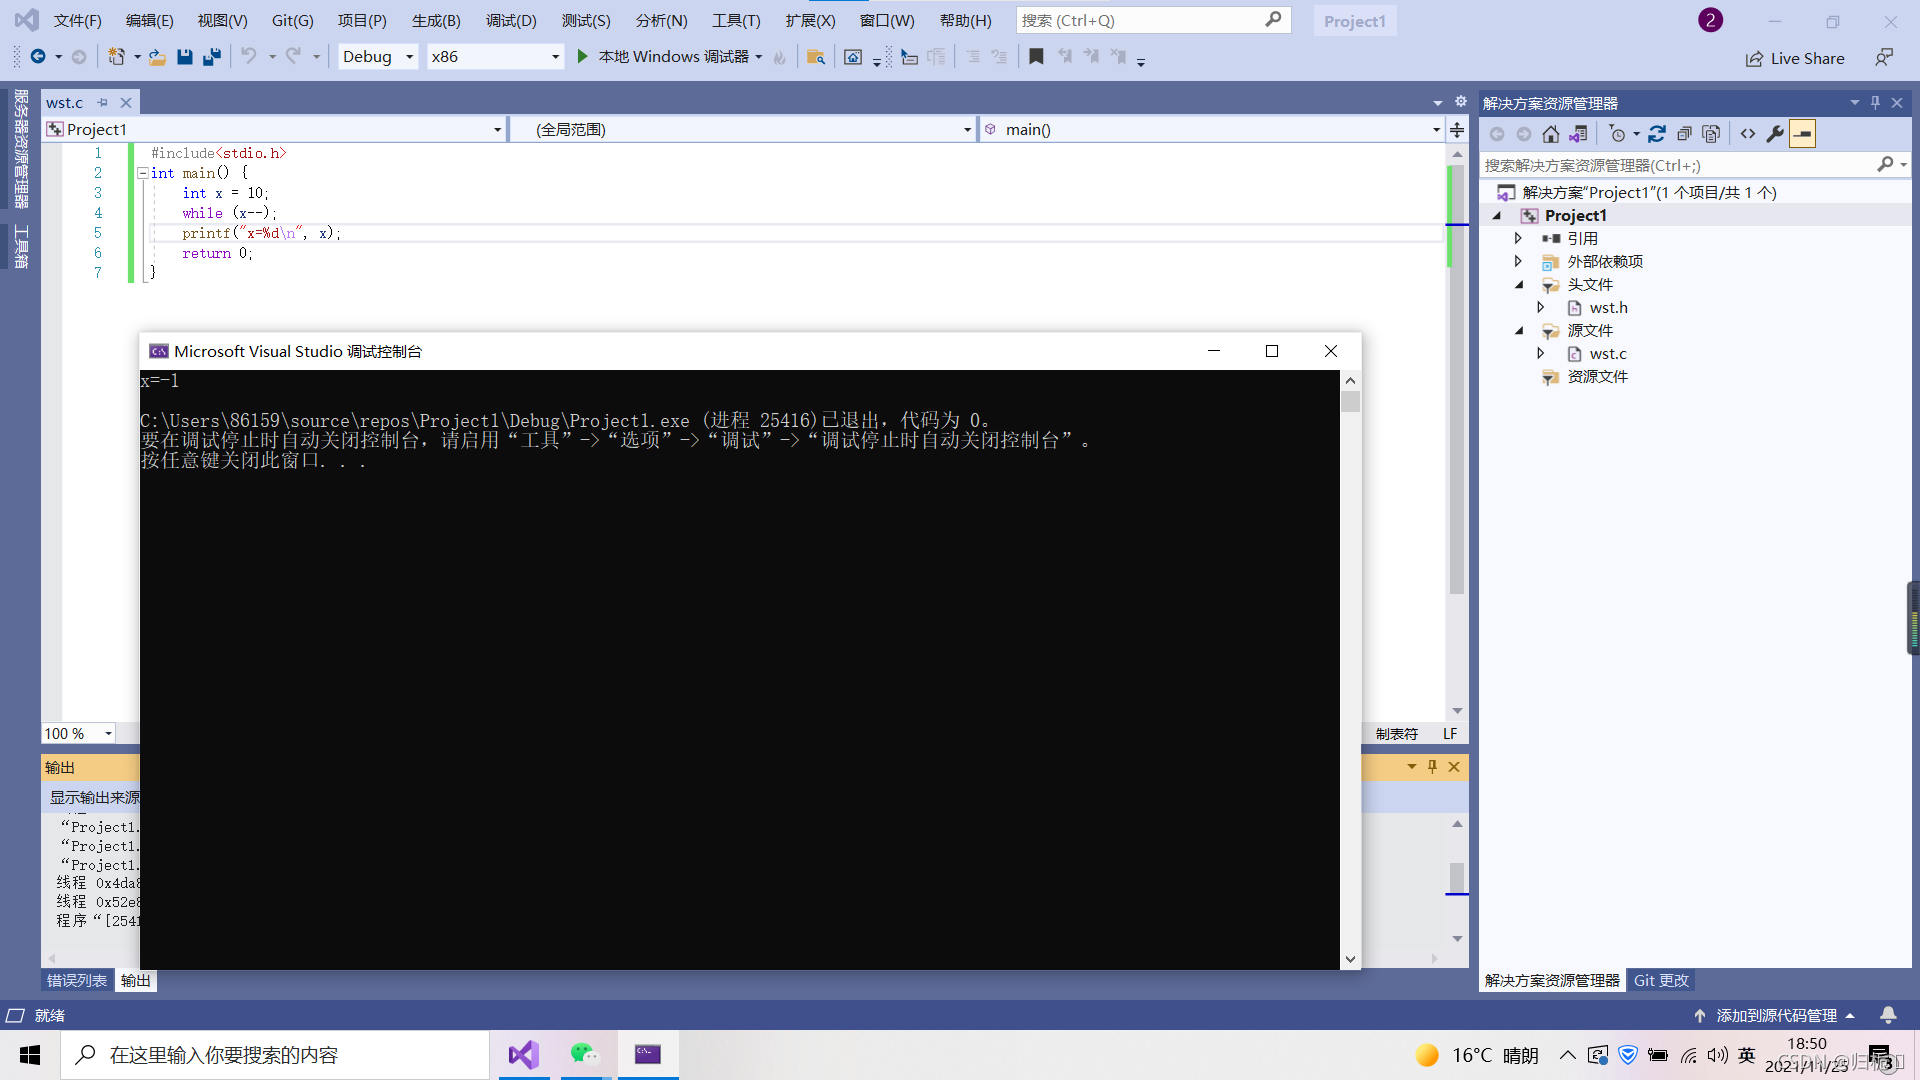Collapse the 头文件 folder arrow
This screenshot has height=1080, width=1920.
coord(1519,285)
